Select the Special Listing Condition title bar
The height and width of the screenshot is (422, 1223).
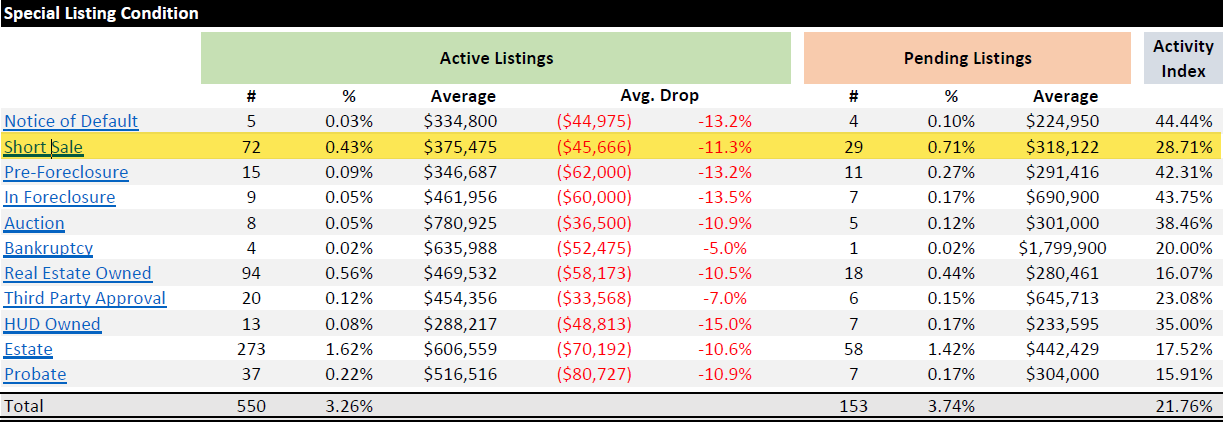click(101, 13)
